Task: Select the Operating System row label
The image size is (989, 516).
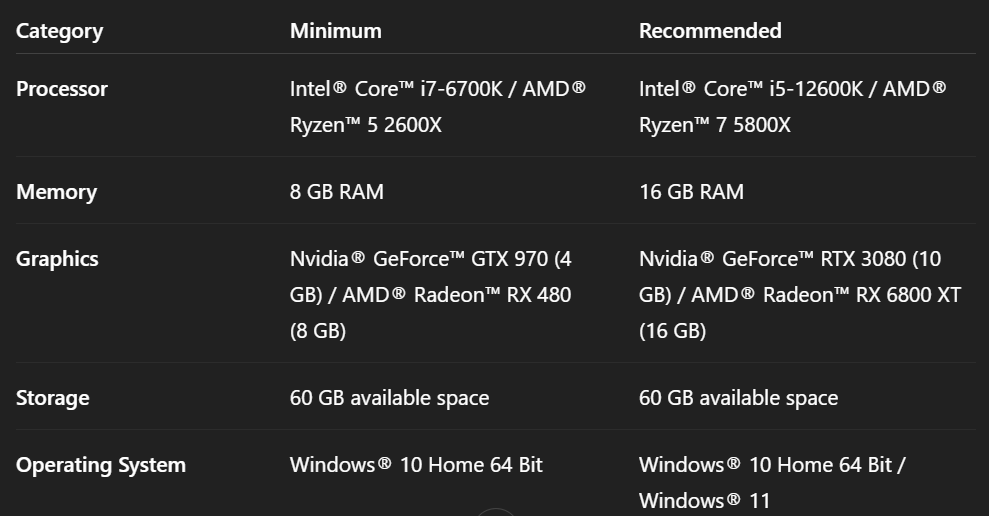Action: pyautogui.click(x=101, y=465)
